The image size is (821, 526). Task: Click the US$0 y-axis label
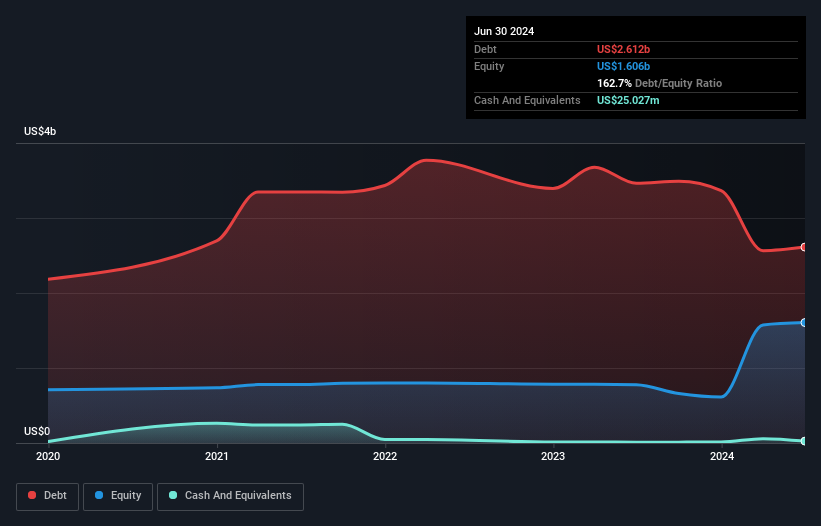coord(37,431)
